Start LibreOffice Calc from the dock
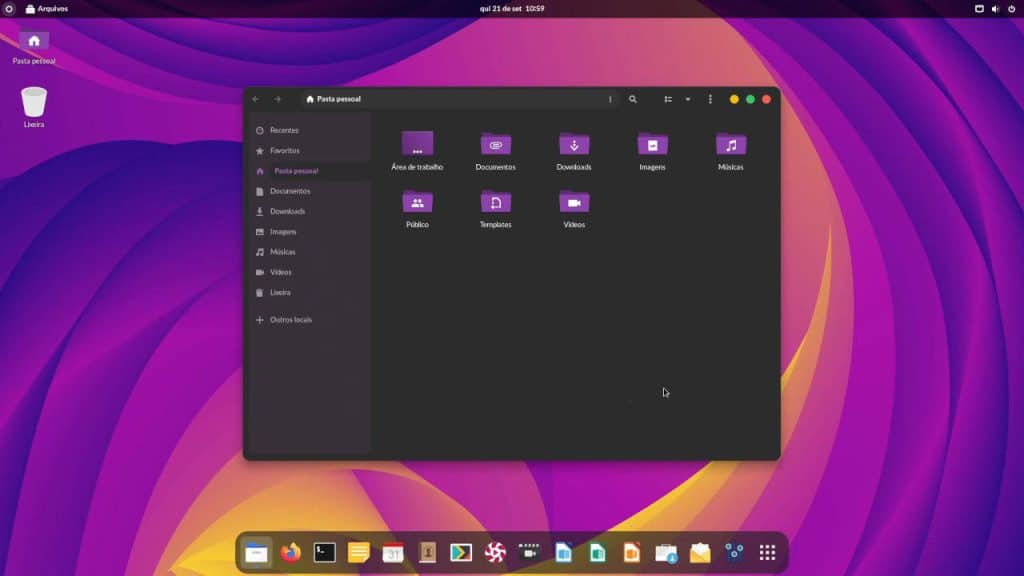Image resolution: width=1024 pixels, height=576 pixels. 597,550
